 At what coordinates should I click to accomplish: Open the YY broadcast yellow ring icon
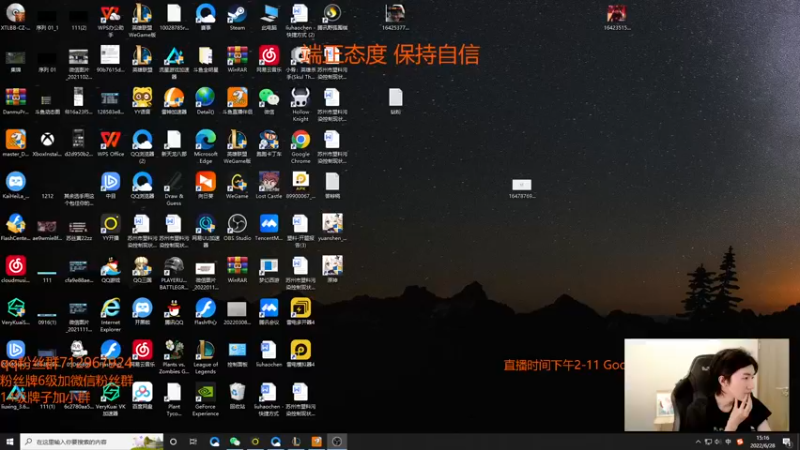pyautogui.click(x=110, y=228)
